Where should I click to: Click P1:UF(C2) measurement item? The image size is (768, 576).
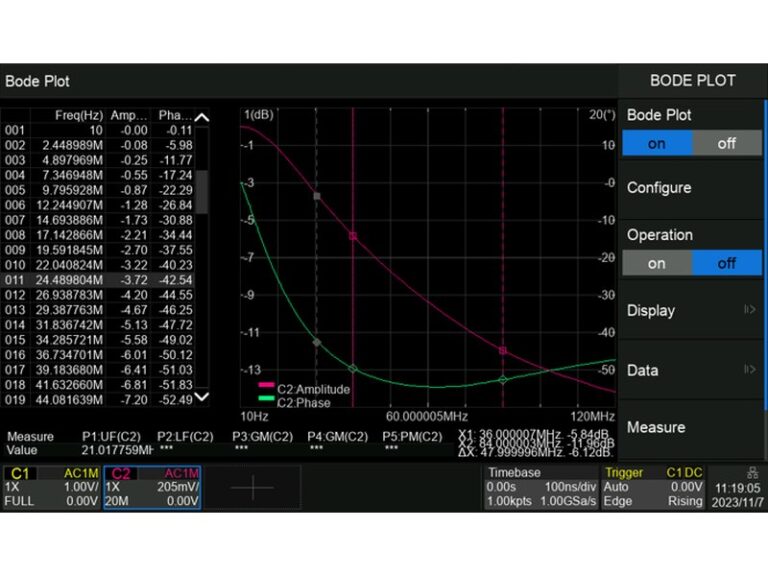coord(111,436)
